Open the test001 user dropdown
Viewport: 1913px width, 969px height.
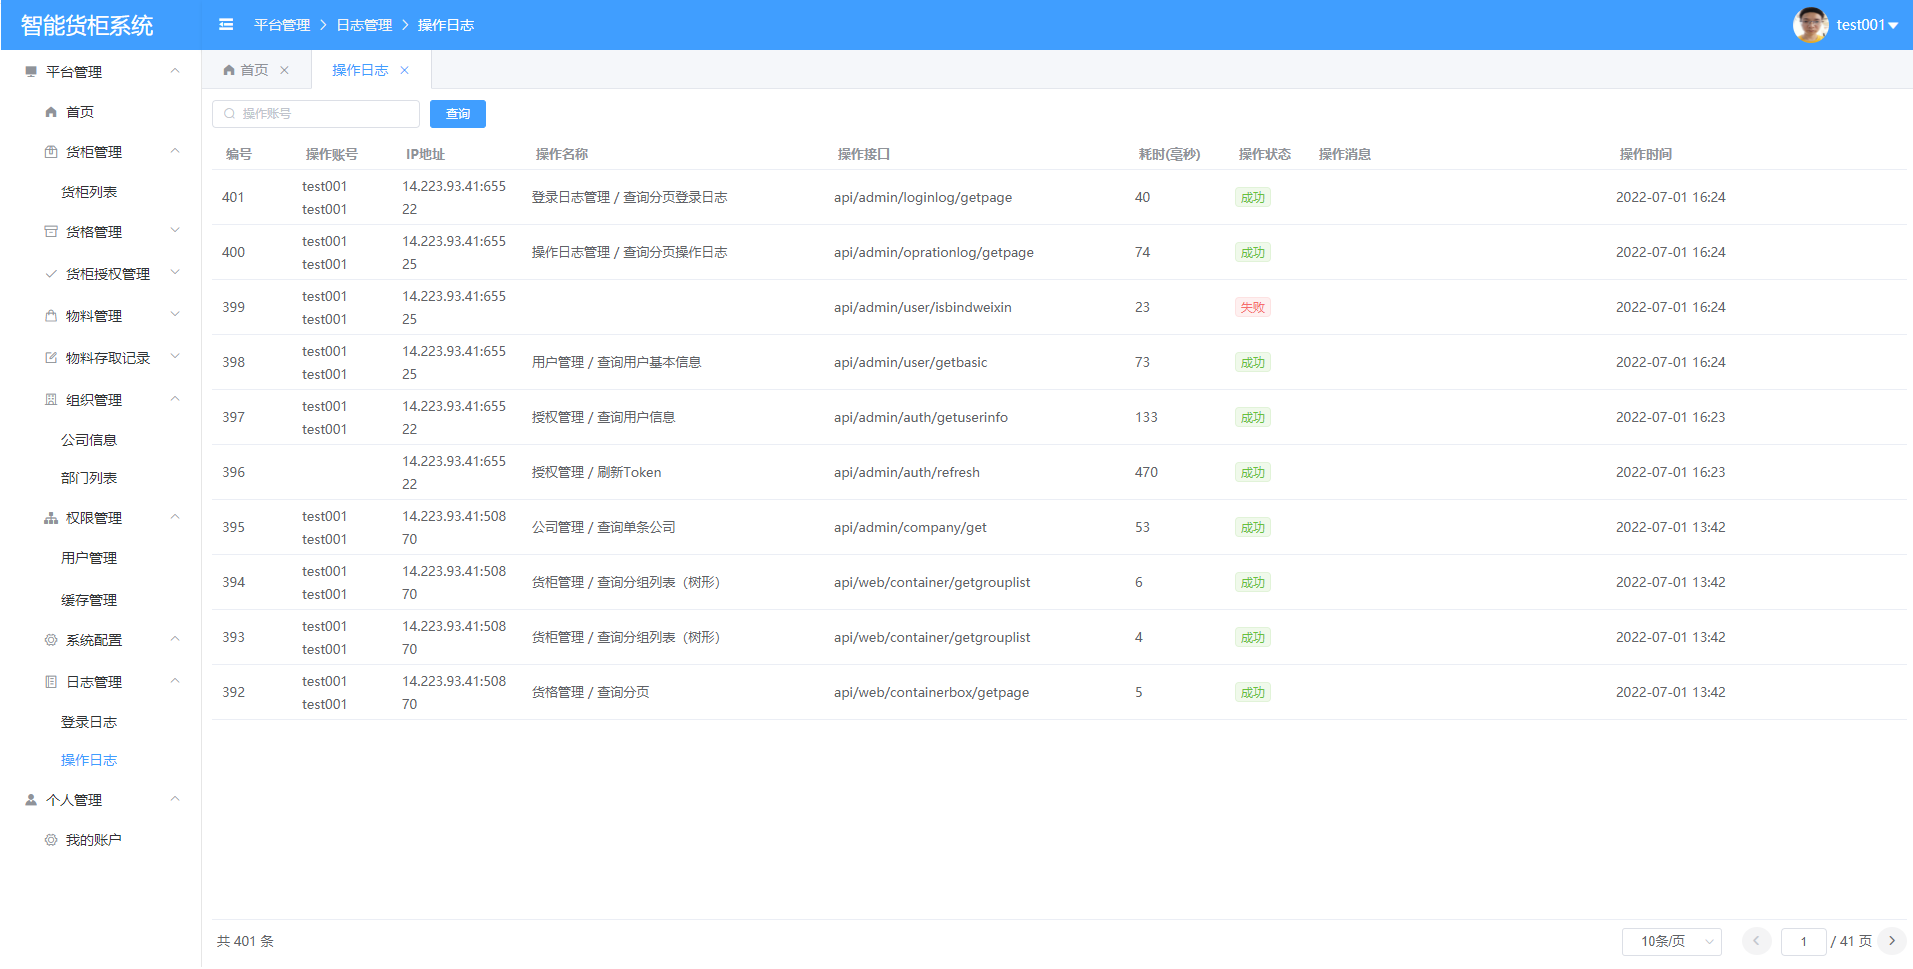tap(1866, 25)
